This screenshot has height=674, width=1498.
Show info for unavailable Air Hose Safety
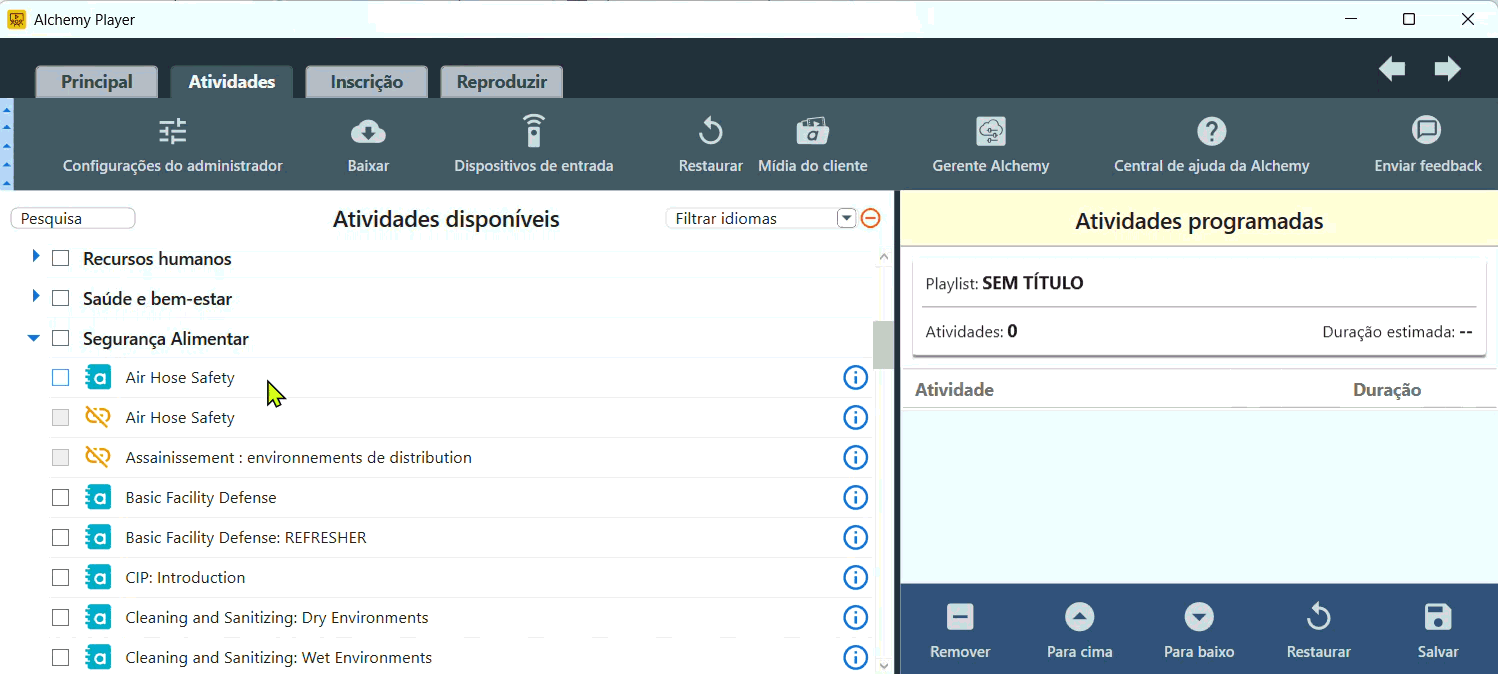(855, 417)
